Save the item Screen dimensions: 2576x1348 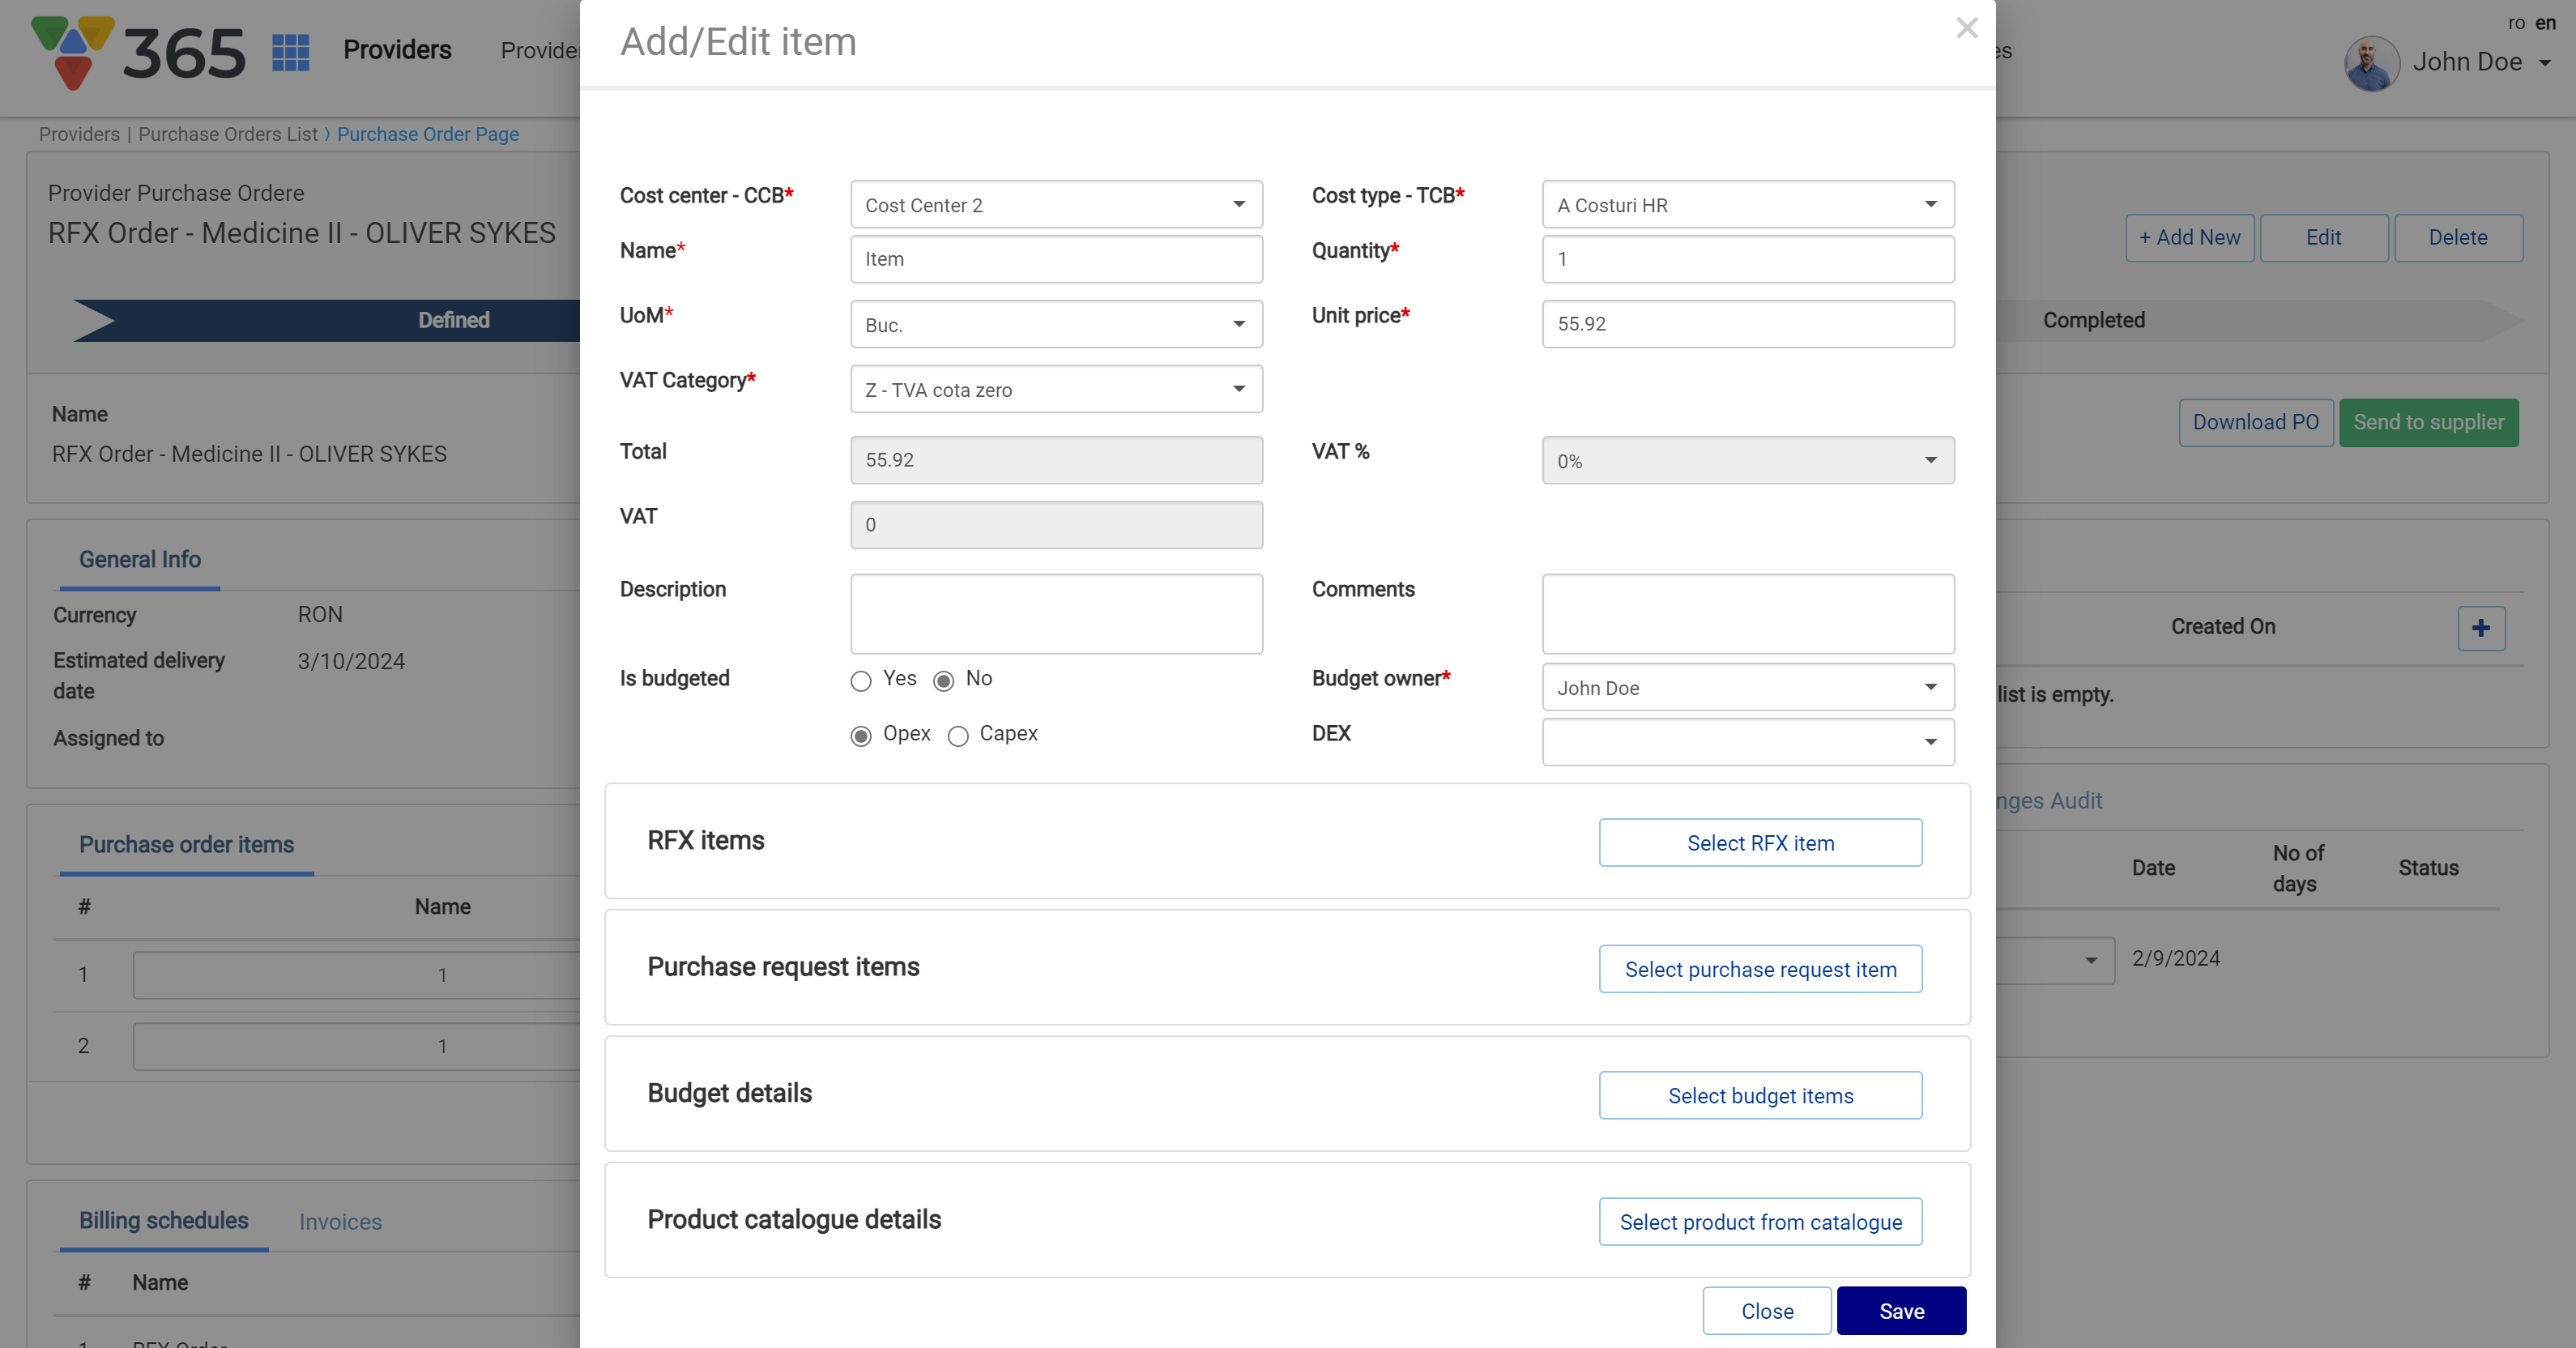click(1900, 1311)
